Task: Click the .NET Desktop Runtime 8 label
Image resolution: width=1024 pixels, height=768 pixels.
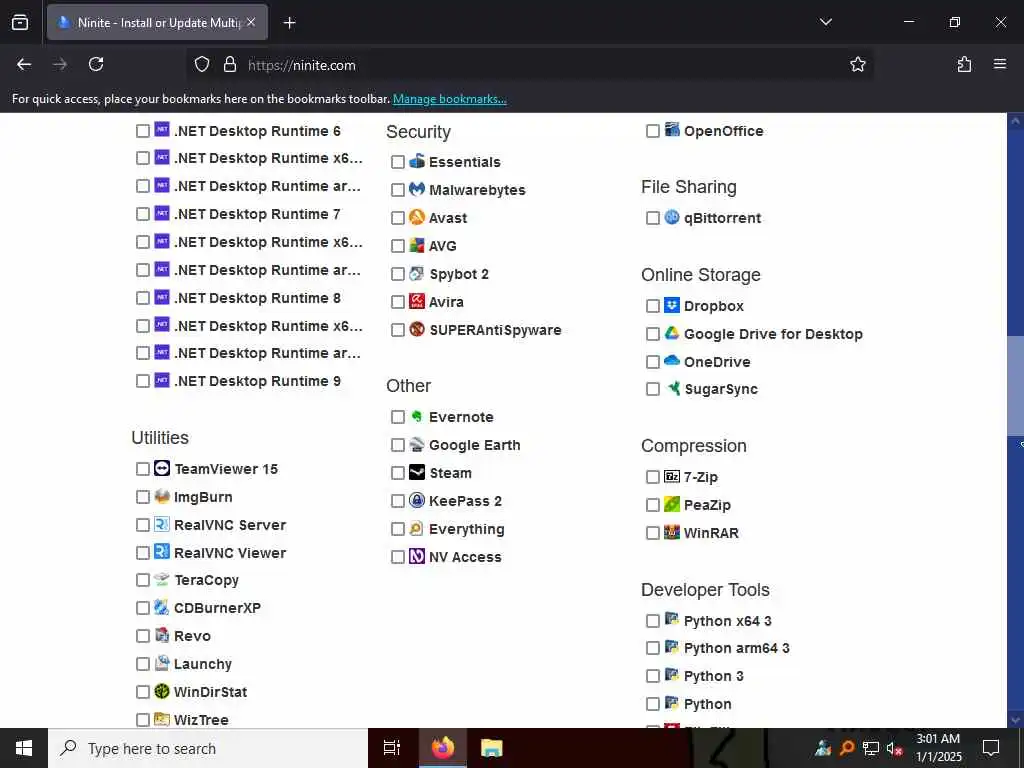Action: coord(257,298)
